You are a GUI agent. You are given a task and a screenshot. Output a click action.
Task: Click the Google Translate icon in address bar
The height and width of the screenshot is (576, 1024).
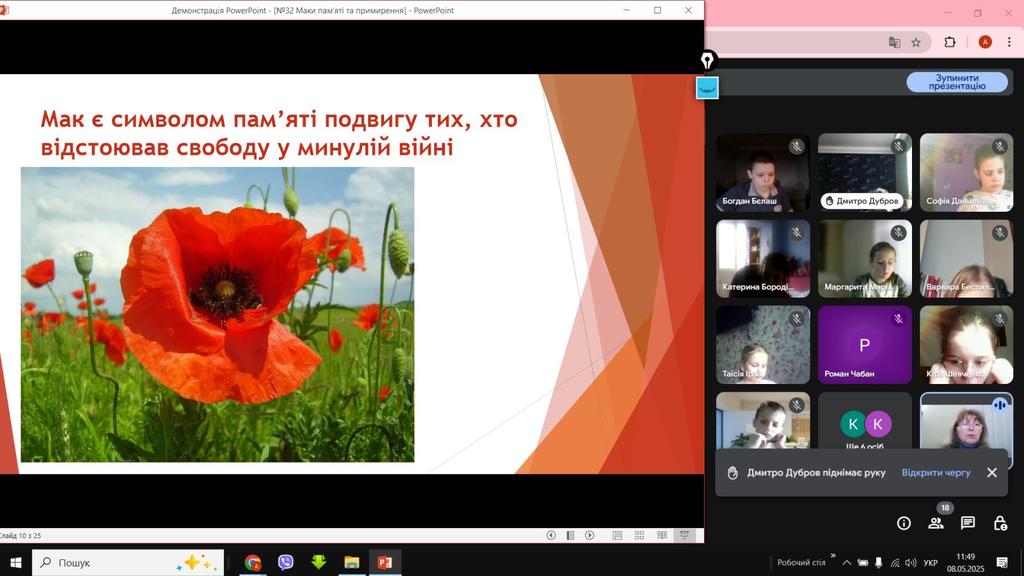click(x=894, y=42)
